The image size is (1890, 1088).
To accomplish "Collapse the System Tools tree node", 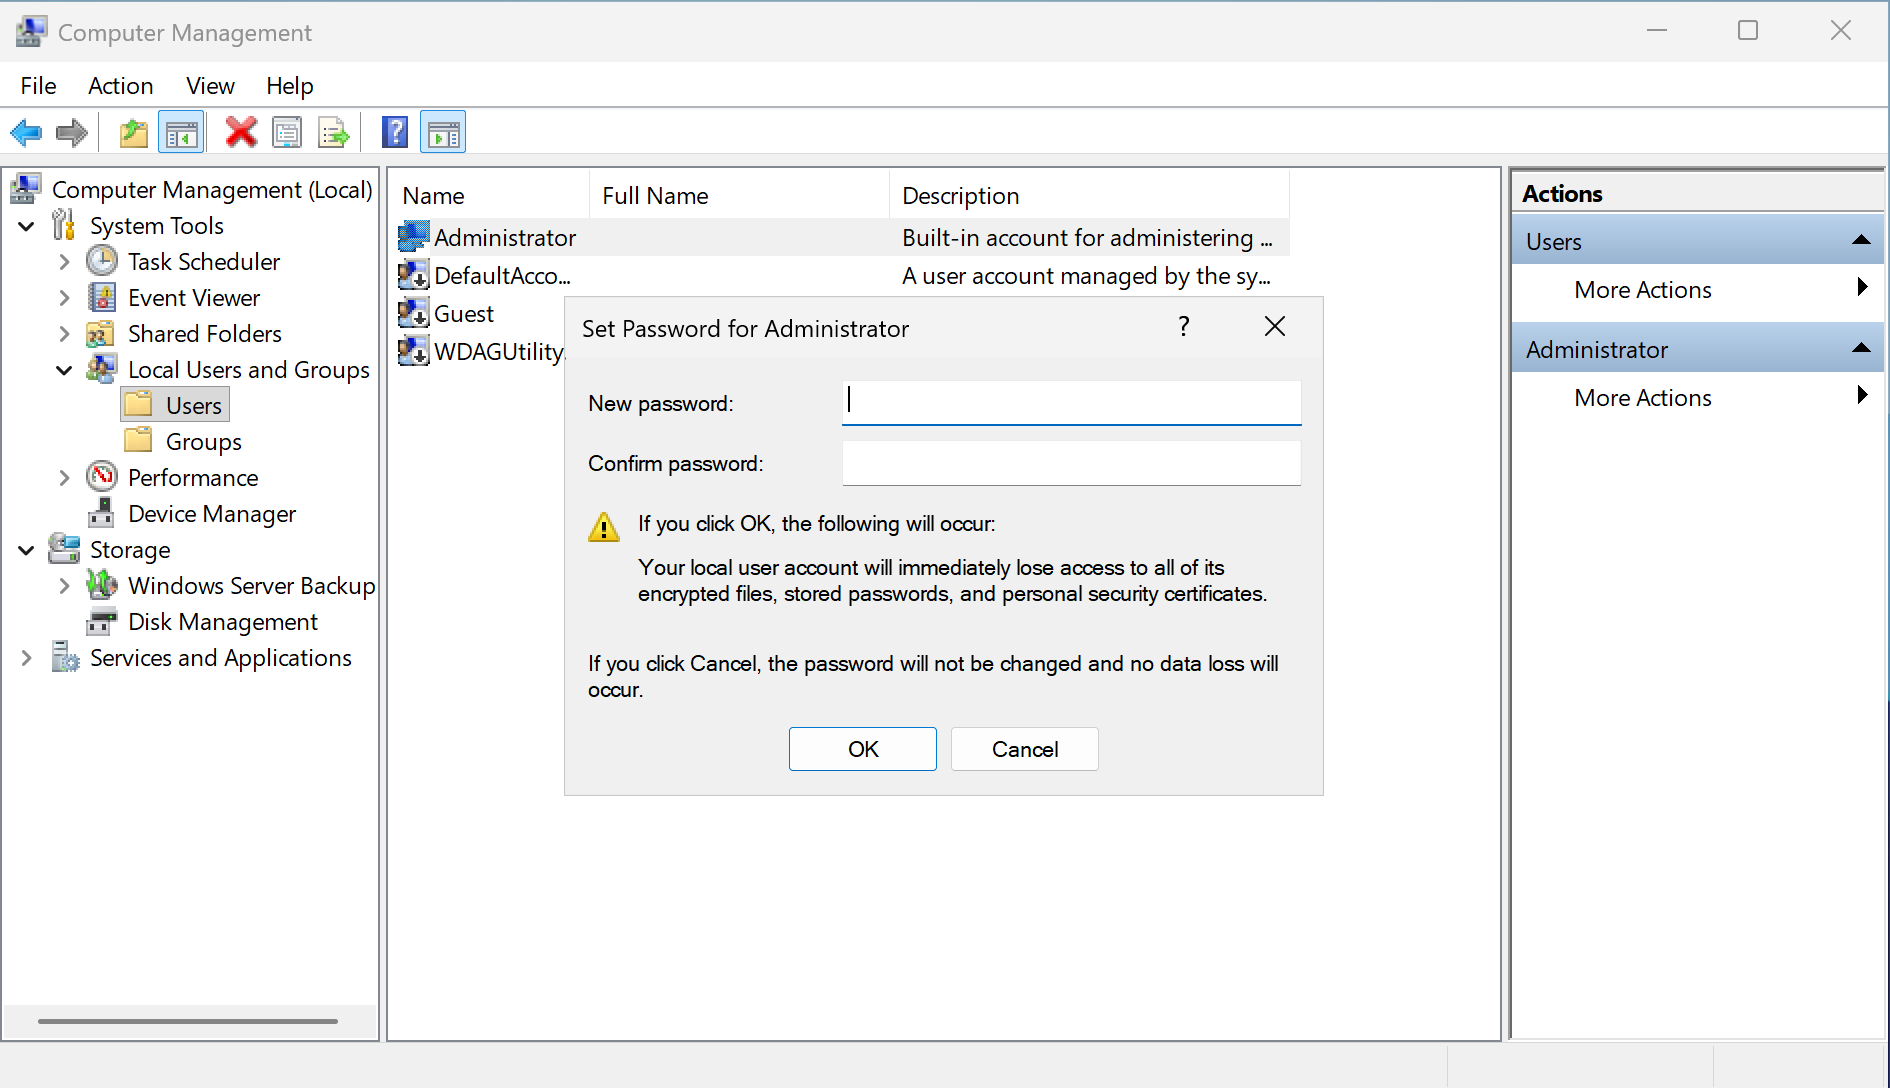I will (27, 226).
